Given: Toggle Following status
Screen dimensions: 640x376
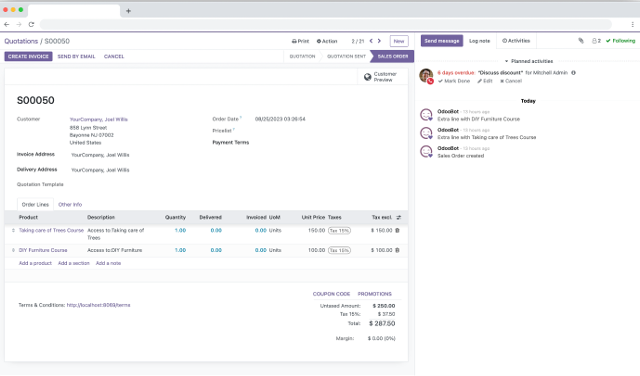Looking at the screenshot, I should 620,41.
